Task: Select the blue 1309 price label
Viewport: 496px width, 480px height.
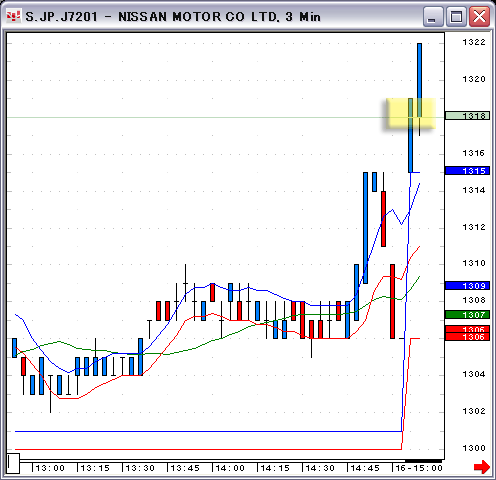Action: click(467, 286)
